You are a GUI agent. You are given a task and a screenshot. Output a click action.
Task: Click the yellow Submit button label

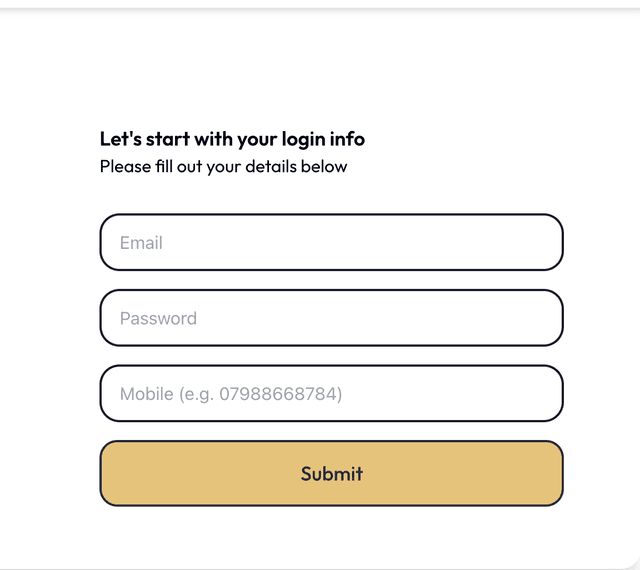(331, 474)
